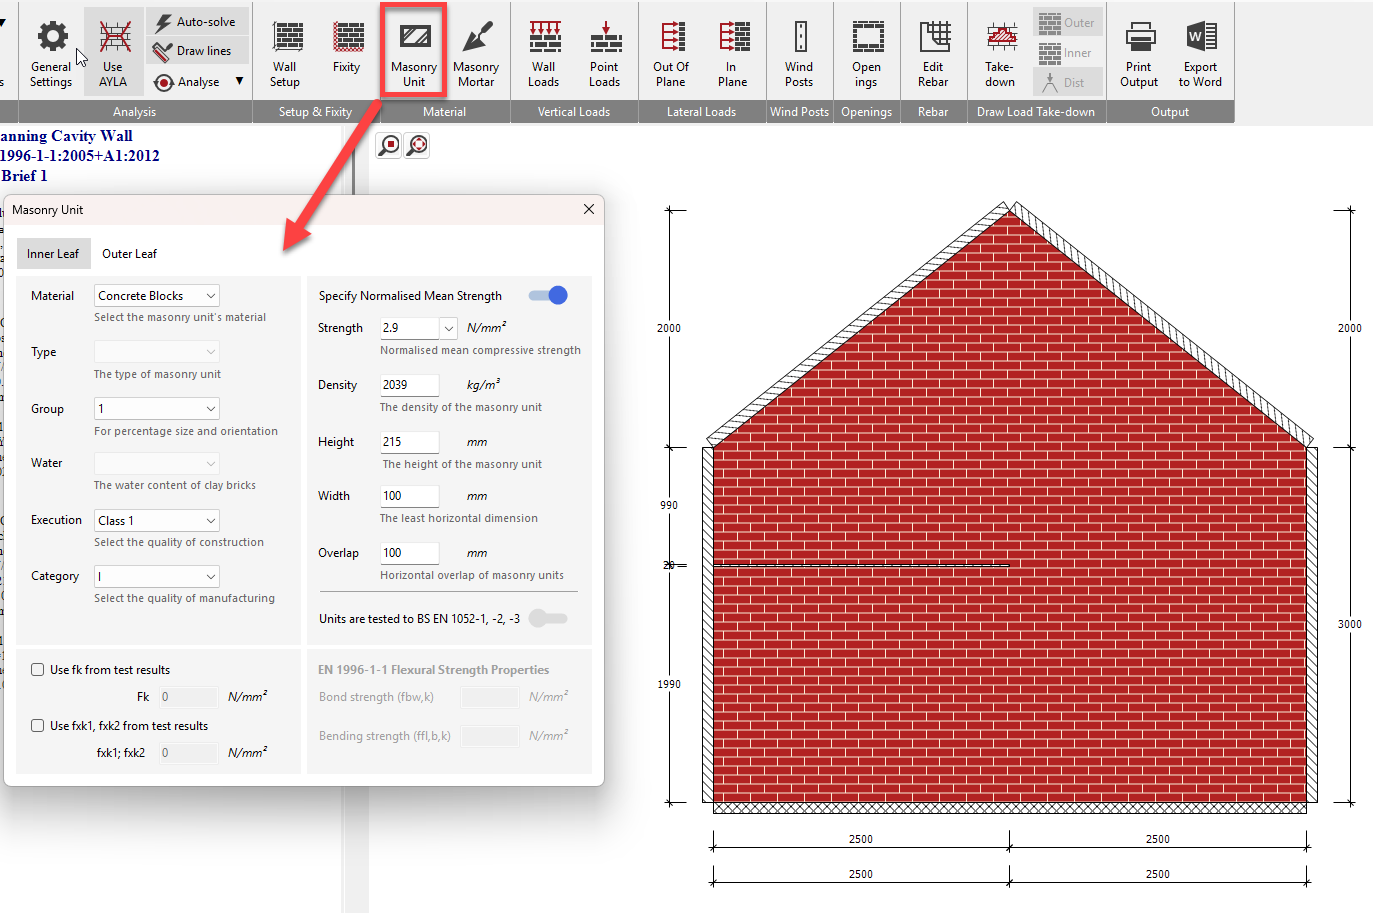The image size is (1373, 913).
Task: Select the Masonry Mortar tool
Action: tap(476, 50)
